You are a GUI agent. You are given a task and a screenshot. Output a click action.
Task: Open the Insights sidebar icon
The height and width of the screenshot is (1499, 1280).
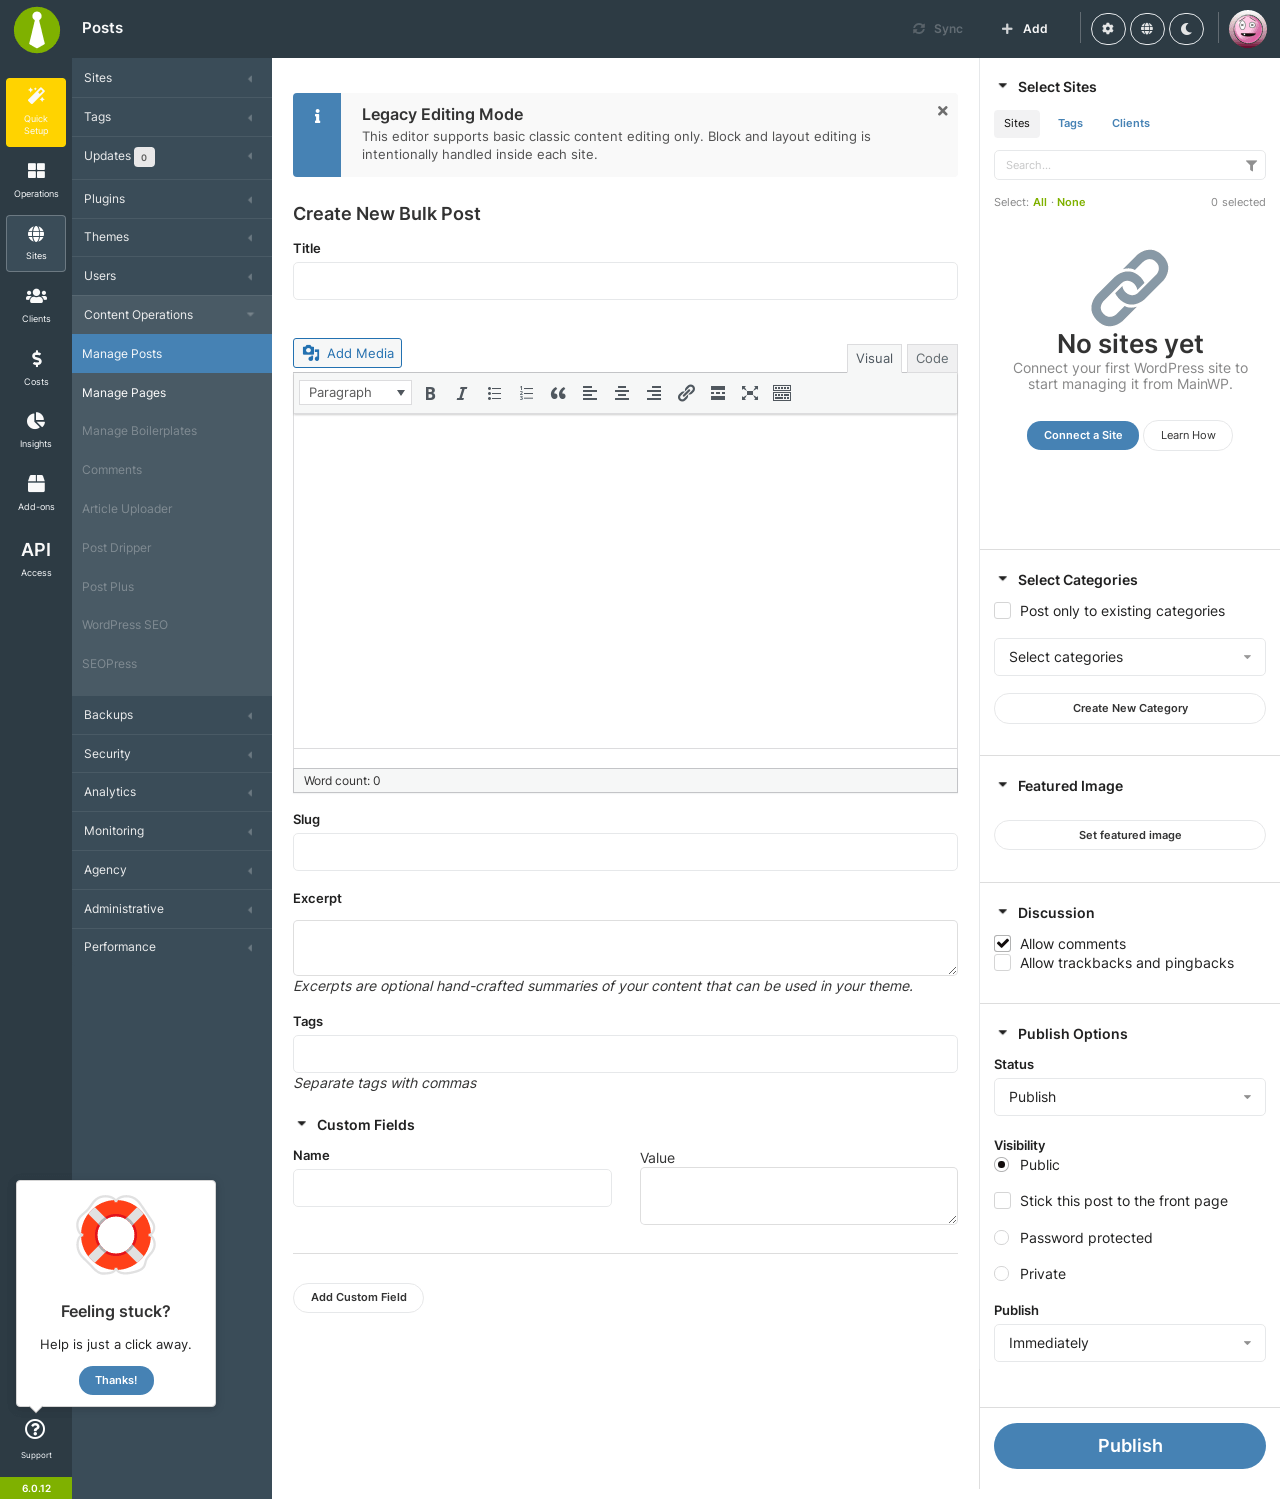(x=36, y=430)
